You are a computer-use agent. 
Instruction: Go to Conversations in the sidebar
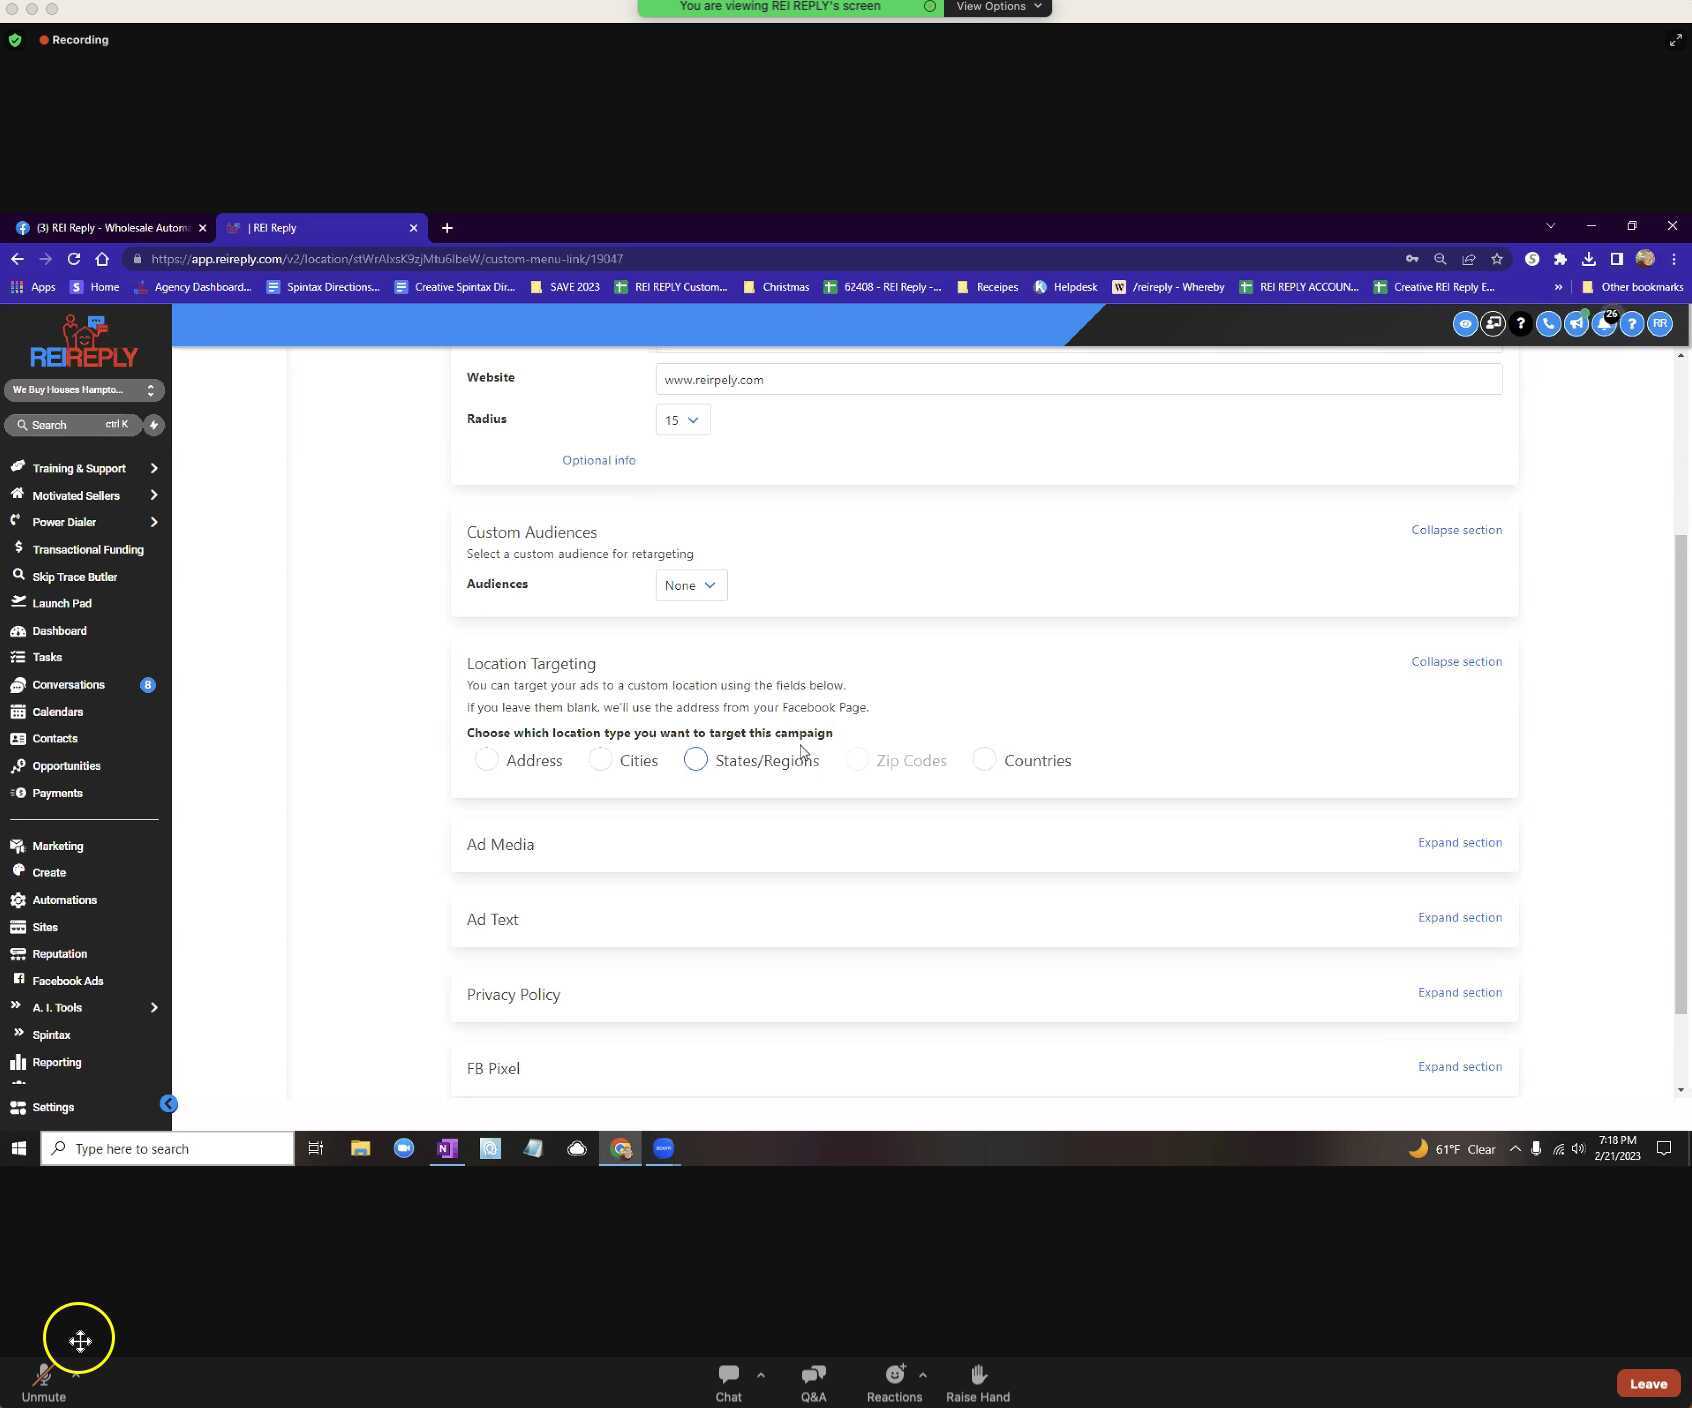tap(68, 685)
